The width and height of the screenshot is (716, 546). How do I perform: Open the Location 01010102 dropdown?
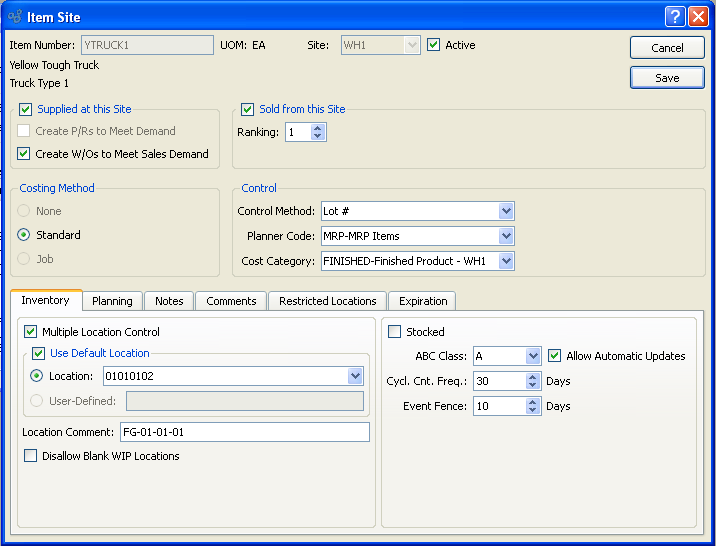tap(355, 376)
